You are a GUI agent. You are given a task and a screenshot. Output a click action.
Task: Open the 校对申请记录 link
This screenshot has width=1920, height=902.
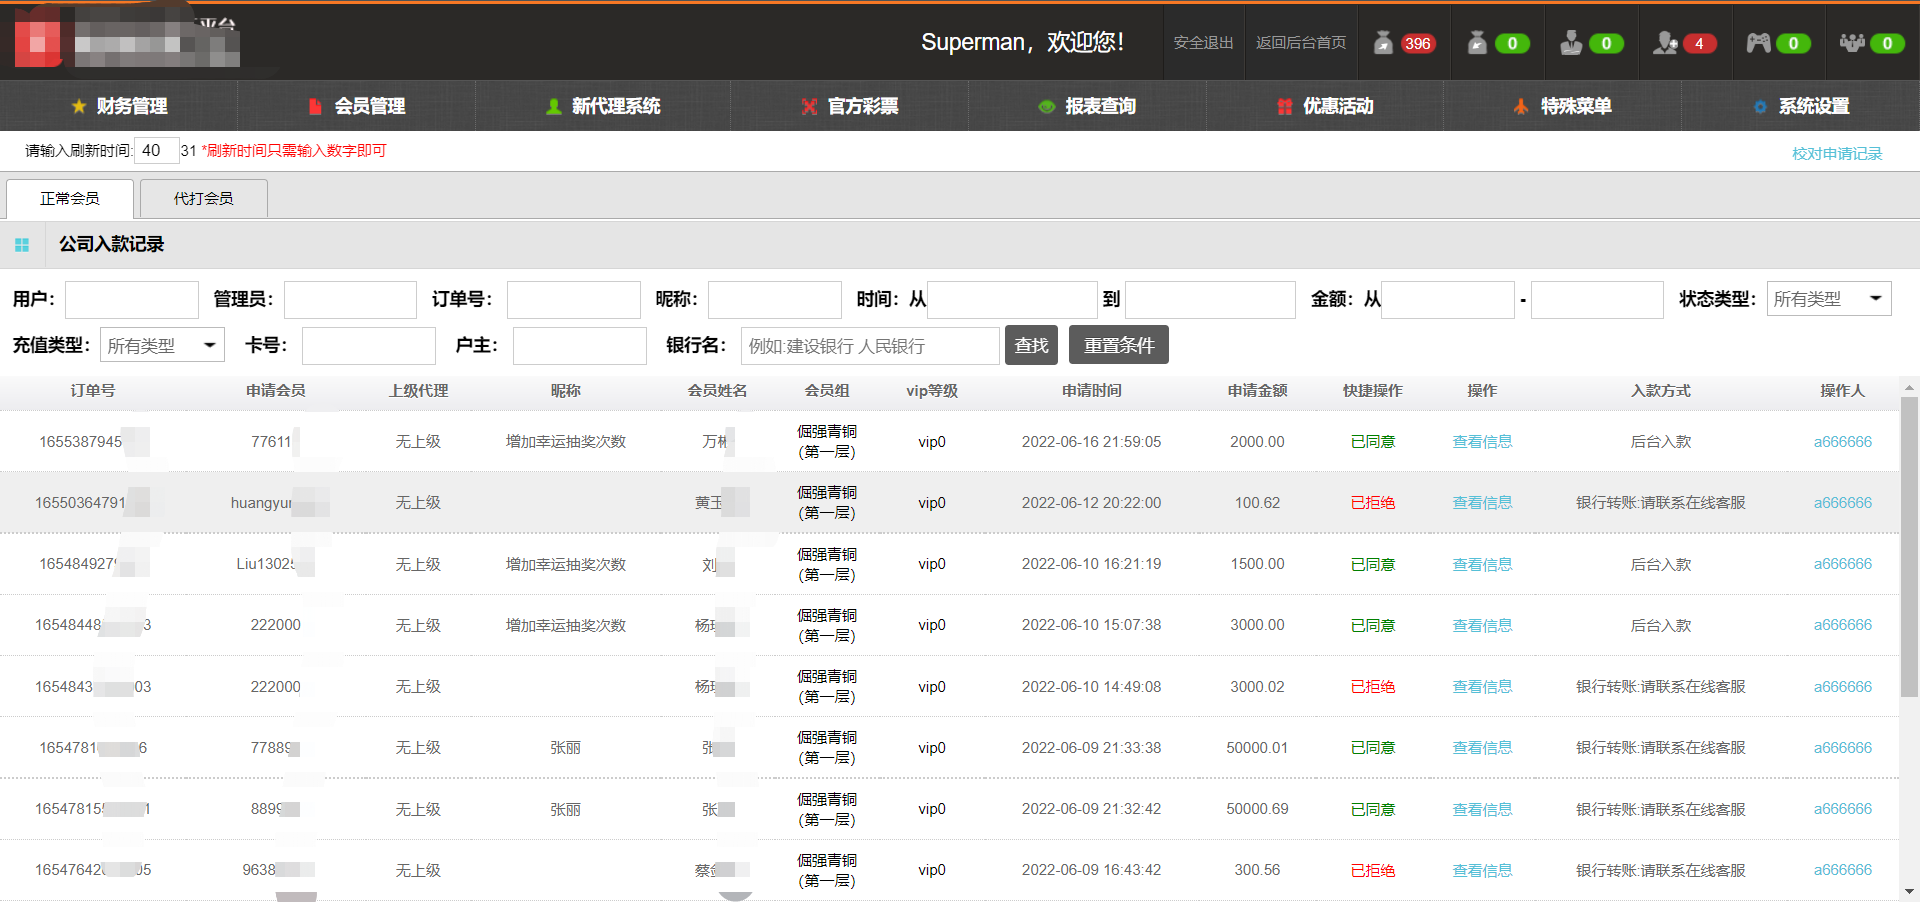coord(1836,153)
